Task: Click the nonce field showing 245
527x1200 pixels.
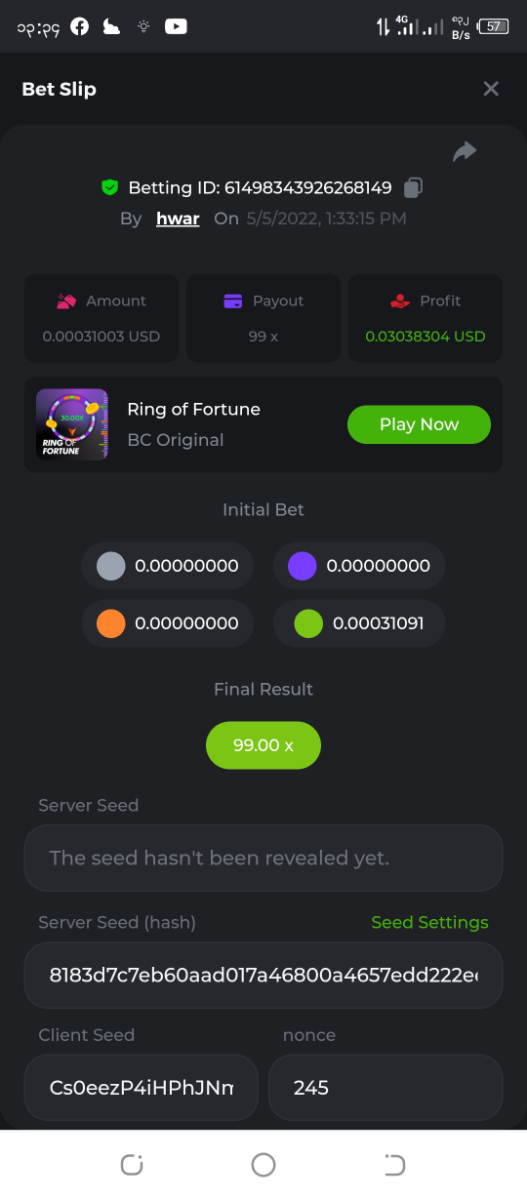Action: pos(386,1087)
